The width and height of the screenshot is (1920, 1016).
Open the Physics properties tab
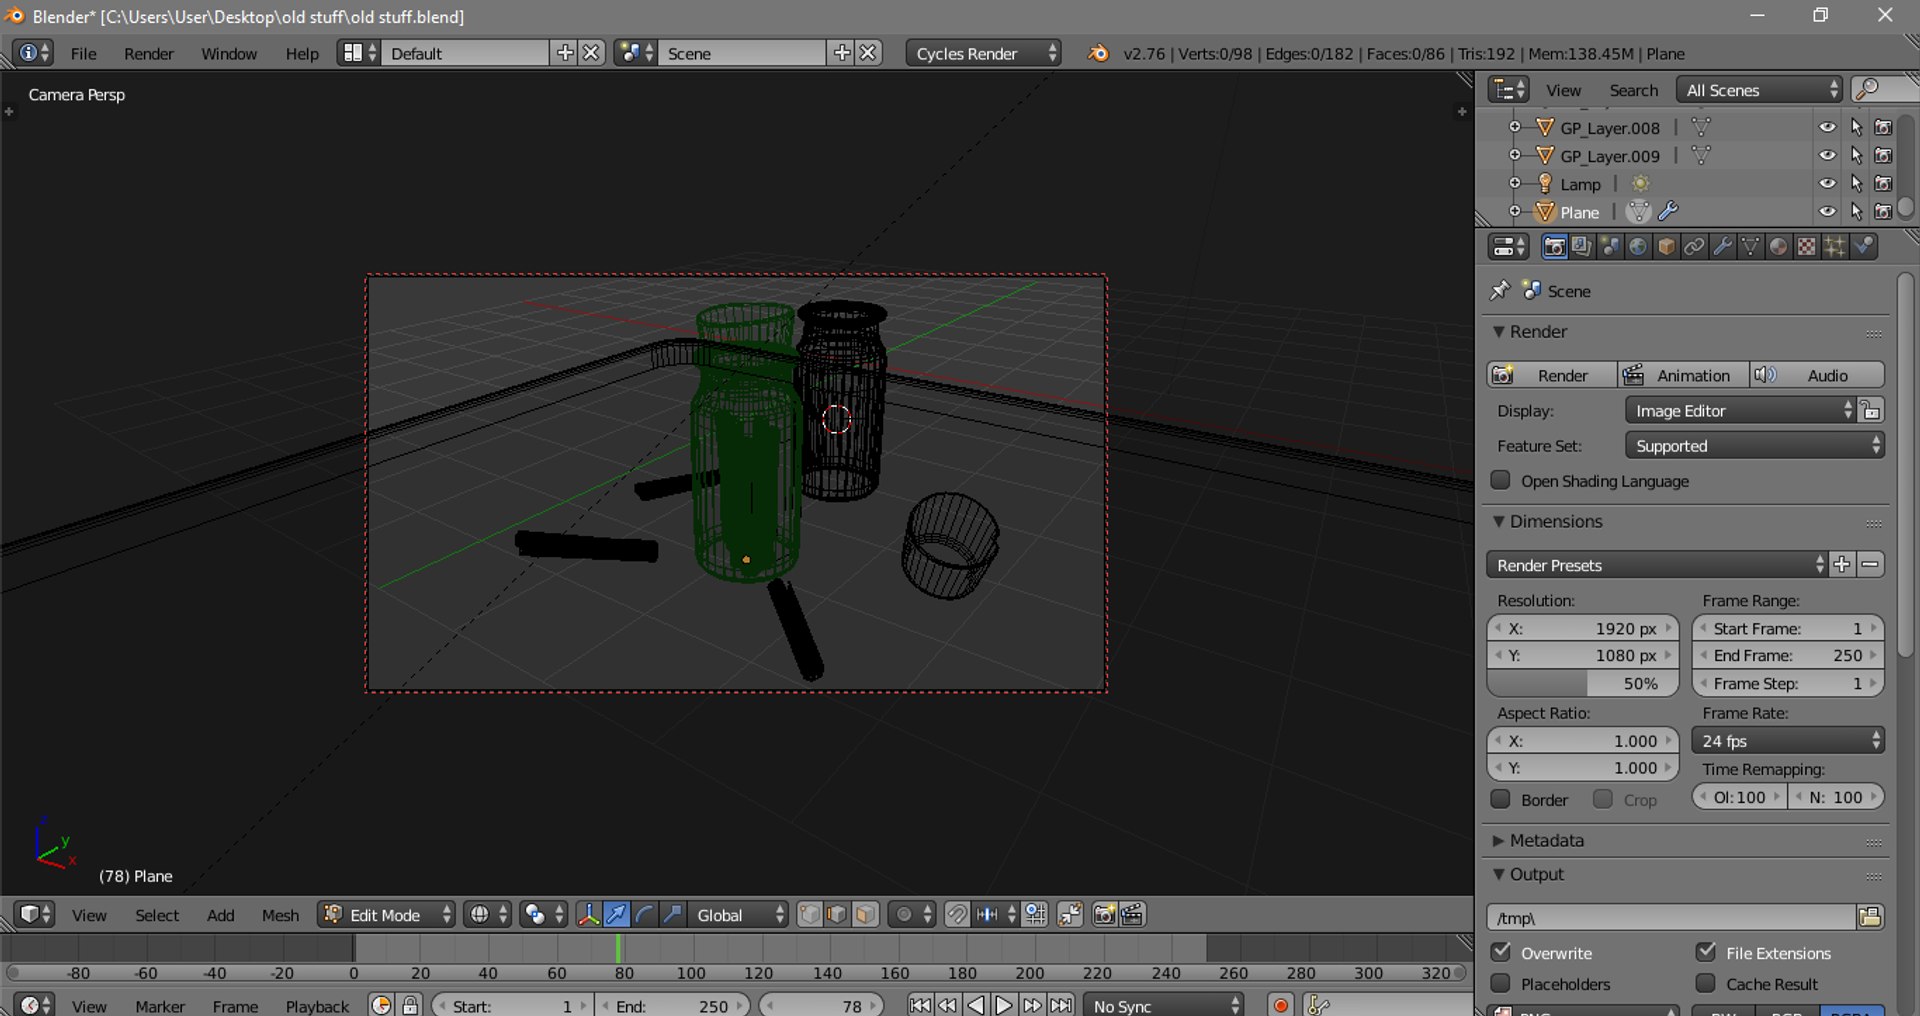click(x=1863, y=246)
